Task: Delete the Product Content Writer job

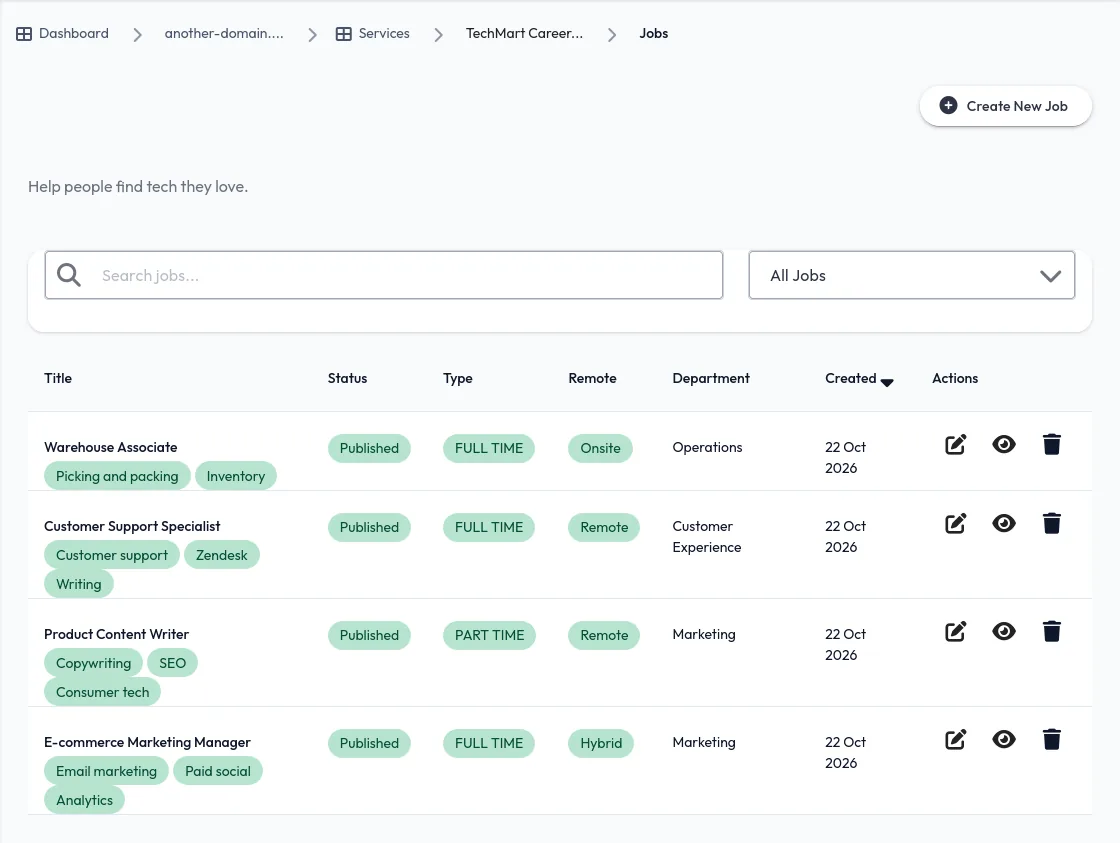Action: 1051,632
